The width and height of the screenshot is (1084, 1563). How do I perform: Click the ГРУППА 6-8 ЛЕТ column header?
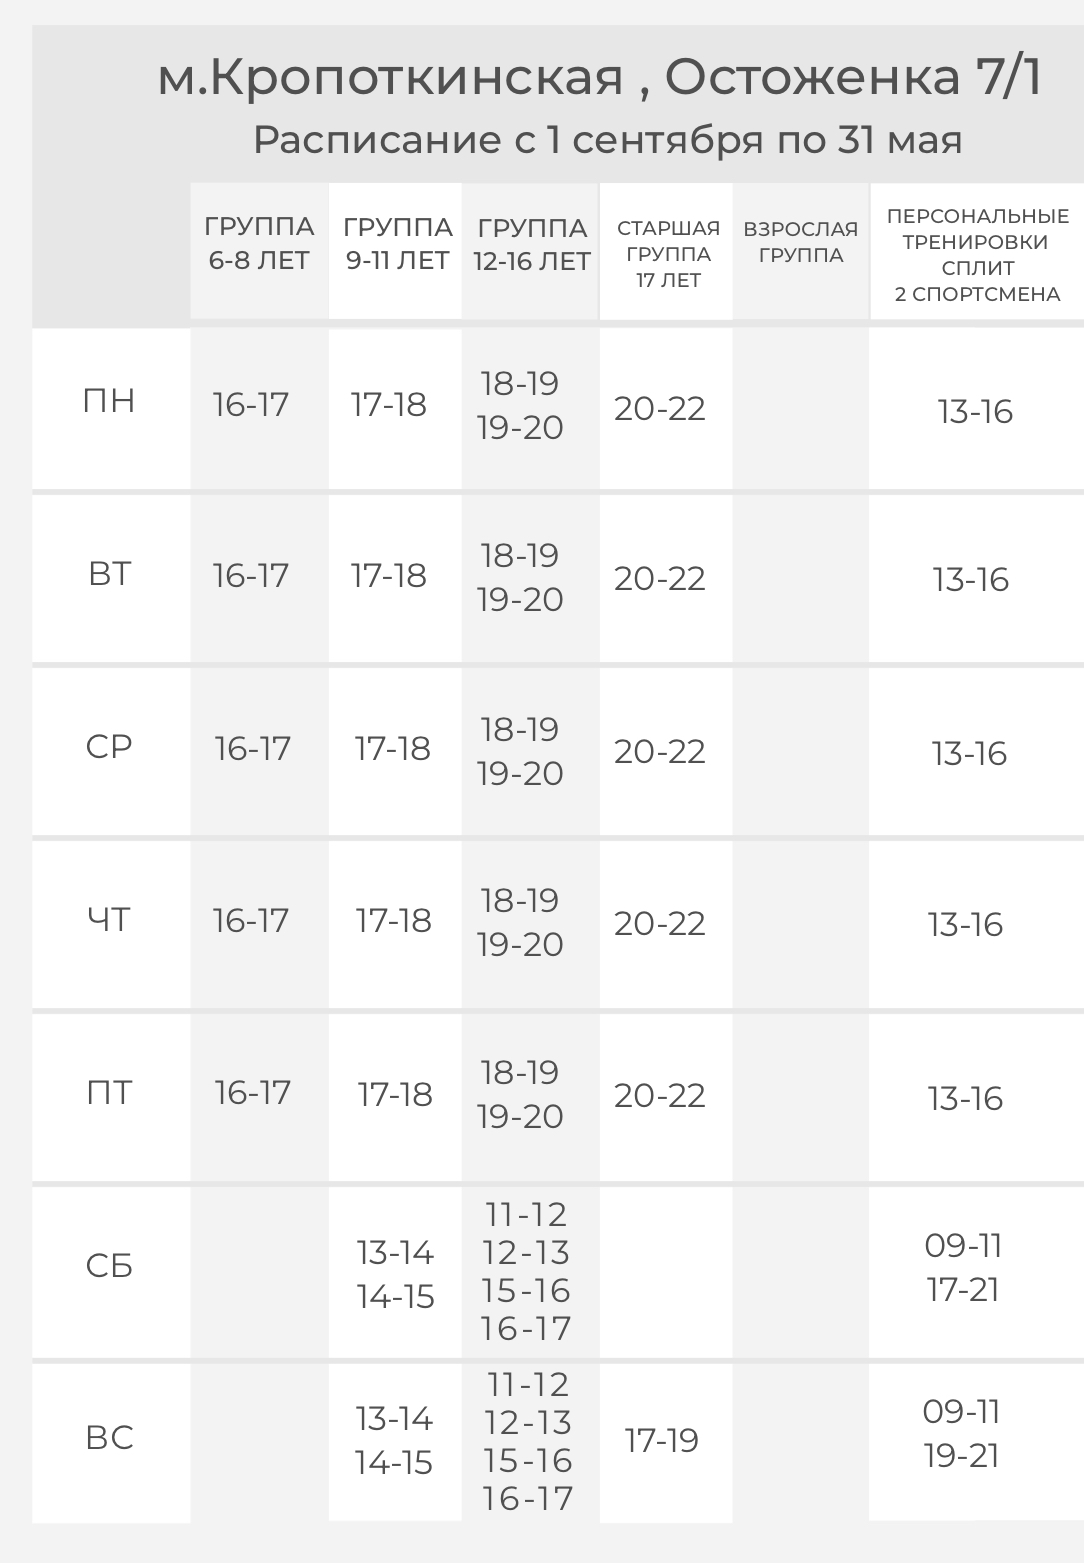(x=259, y=243)
